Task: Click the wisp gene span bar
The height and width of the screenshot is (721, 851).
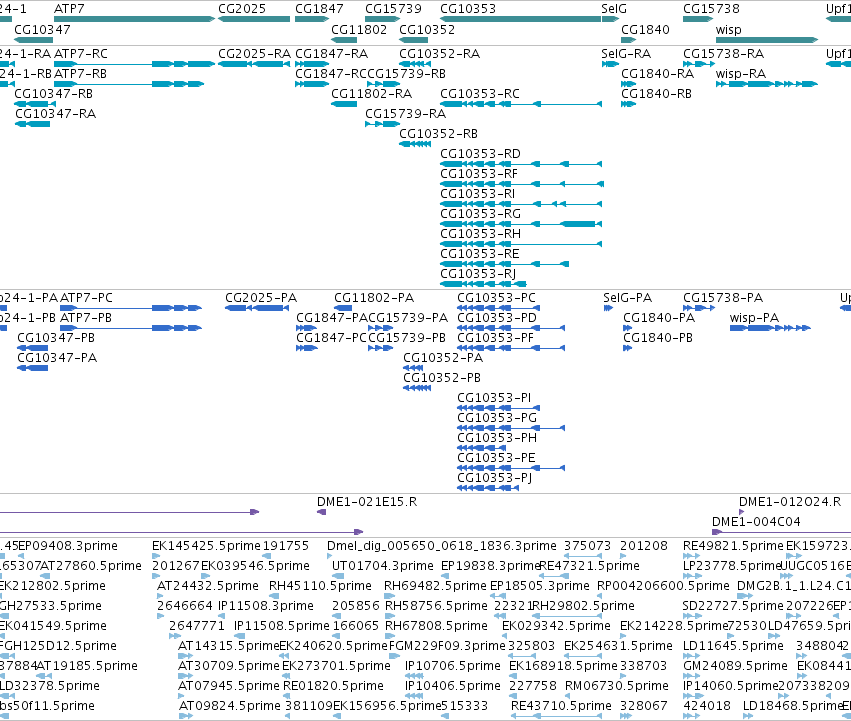Action: tap(767, 40)
